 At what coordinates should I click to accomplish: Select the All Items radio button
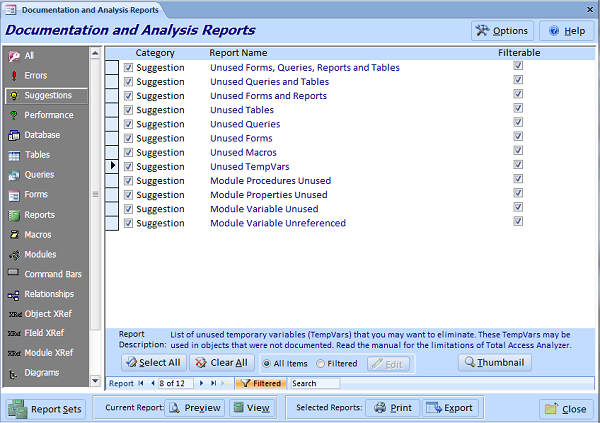[x=267, y=364]
